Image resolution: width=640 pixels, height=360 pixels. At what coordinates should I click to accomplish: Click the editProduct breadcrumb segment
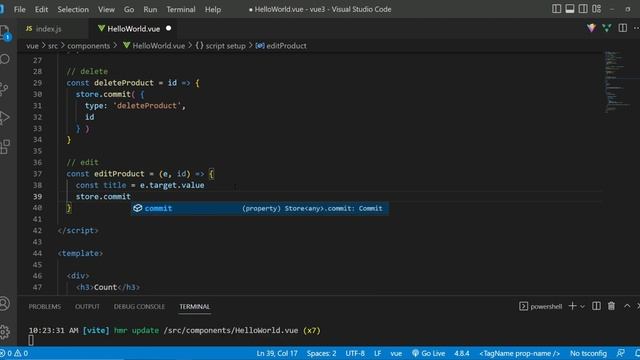point(281,46)
